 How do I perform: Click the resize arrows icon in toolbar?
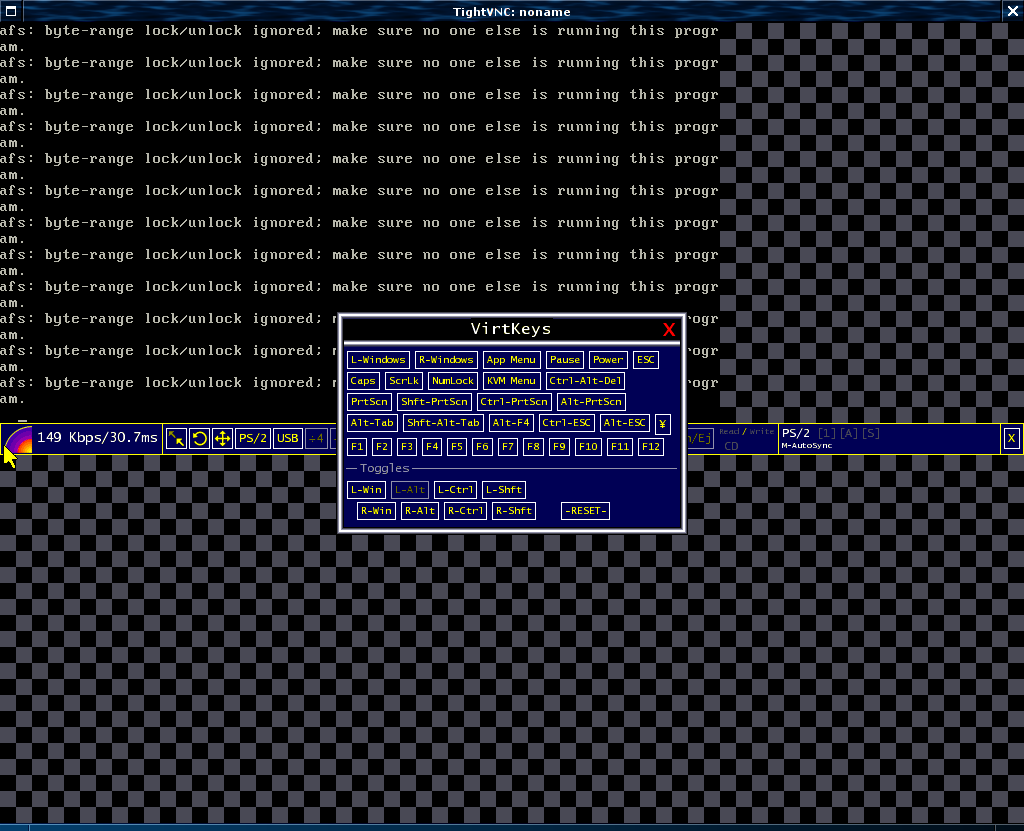(176, 438)
